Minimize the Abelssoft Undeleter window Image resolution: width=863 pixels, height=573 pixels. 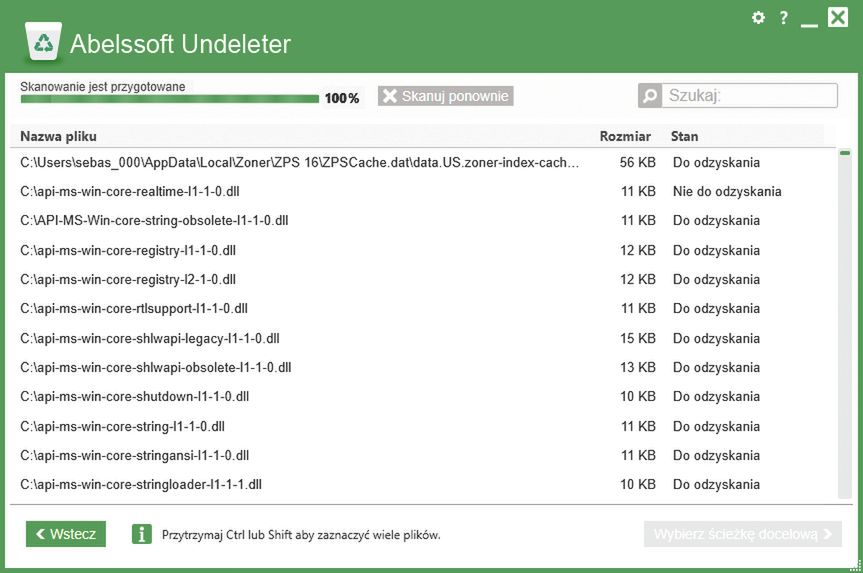[809, 24]
